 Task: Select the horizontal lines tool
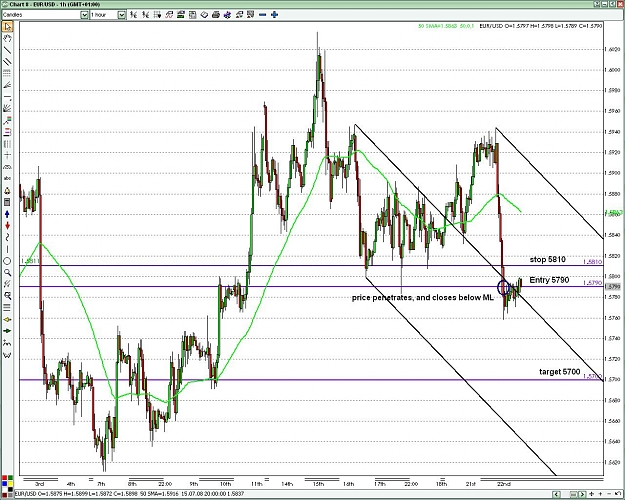(x=7, y=307)
